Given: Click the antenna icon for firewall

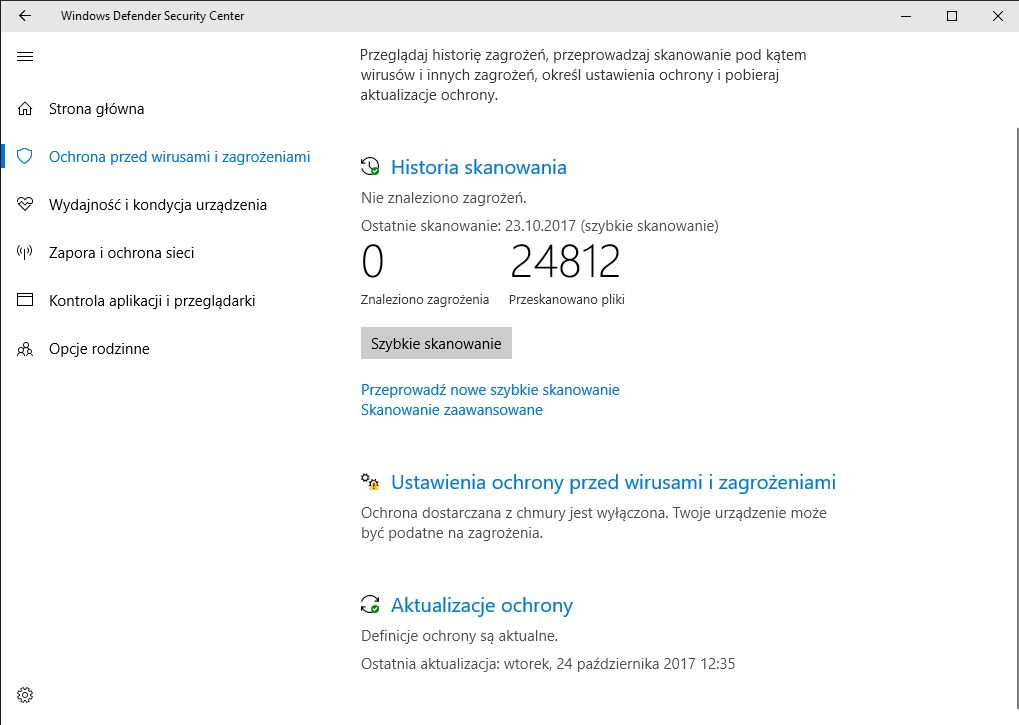Looking at the screenshot, I should 25,253.
